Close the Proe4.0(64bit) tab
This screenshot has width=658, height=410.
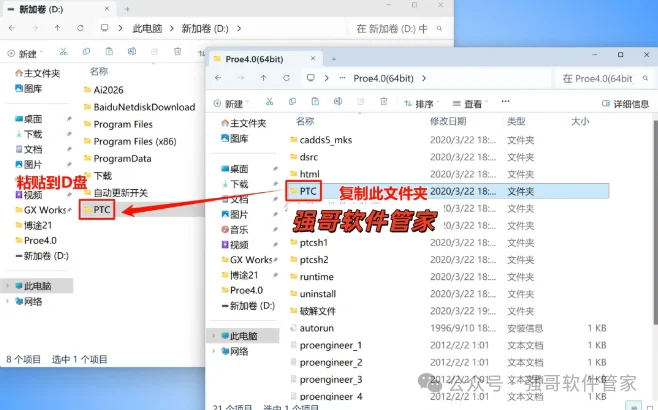[x=313, y=59]
